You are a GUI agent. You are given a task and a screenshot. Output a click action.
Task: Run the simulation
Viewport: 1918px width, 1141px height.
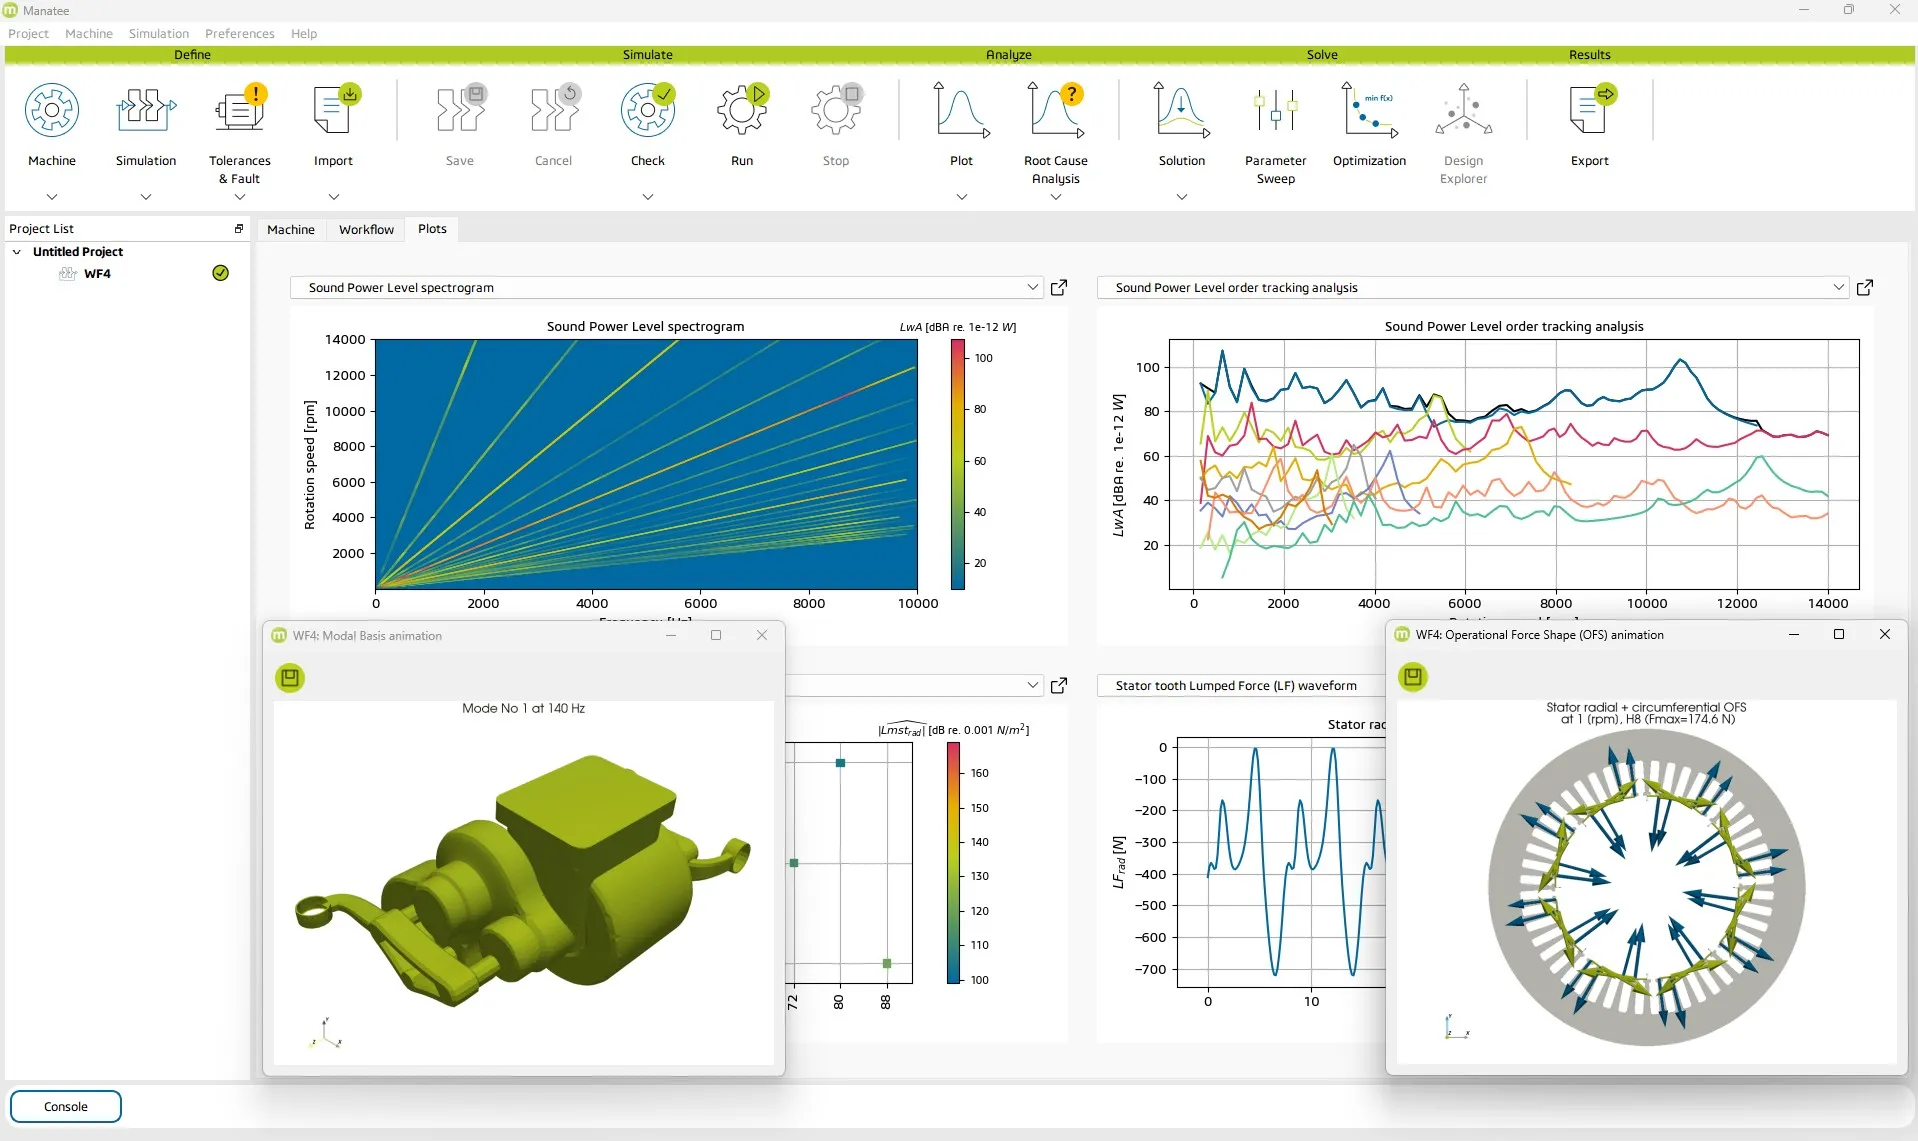coord(742,110)
